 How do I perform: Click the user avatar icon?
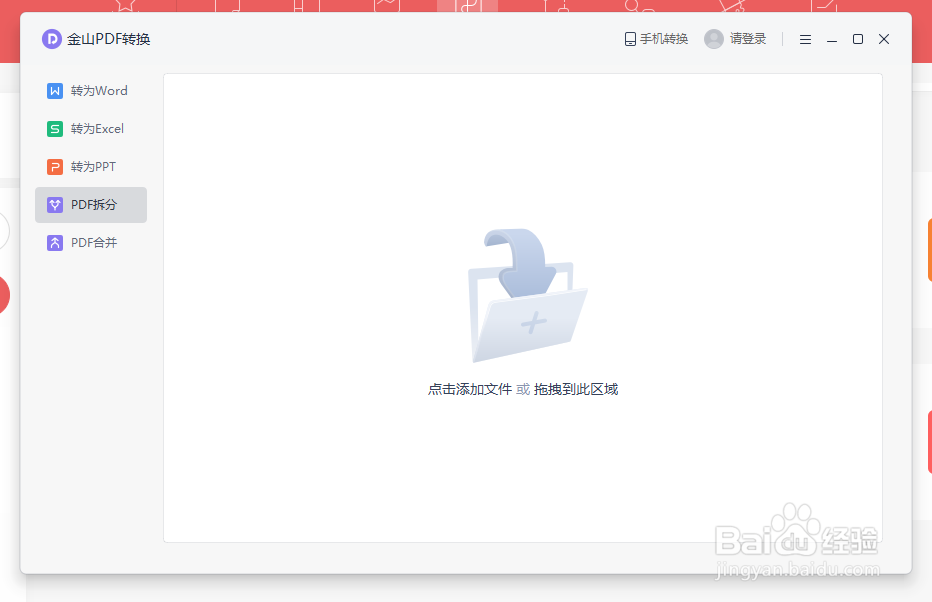(x=713, y=38)
